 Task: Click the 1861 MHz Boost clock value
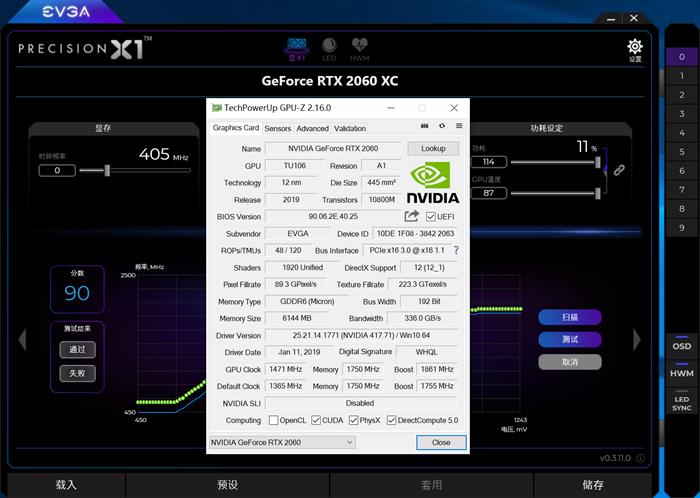pos(437,369)
